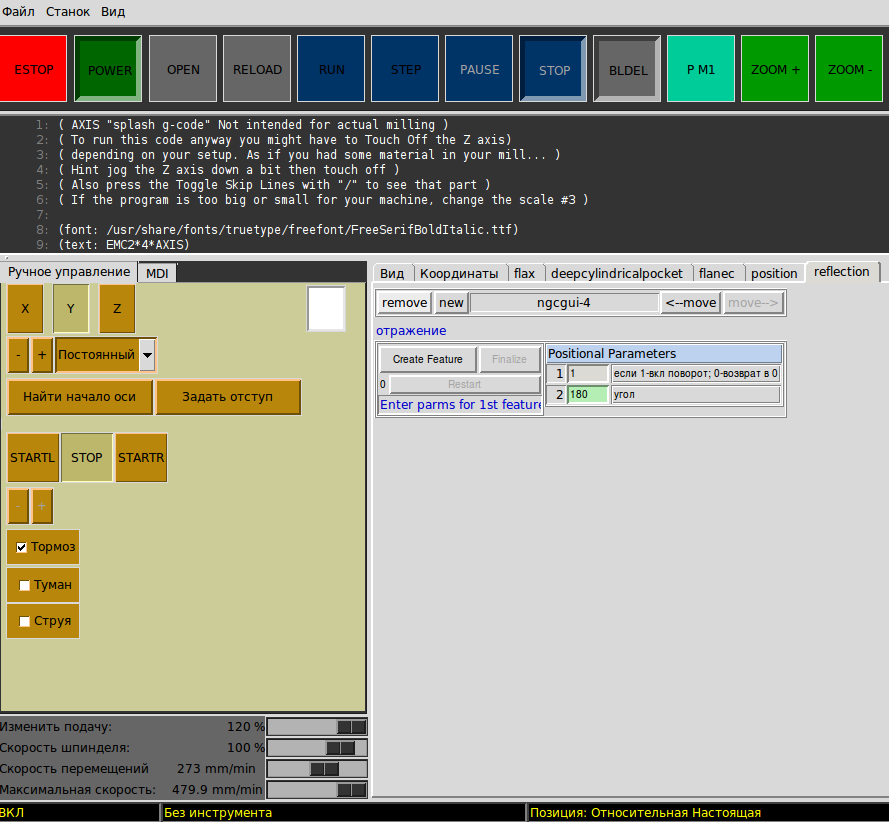Click the ngcgui-4 name field
This screenshot has width=889, height=822.
[564, 303]
